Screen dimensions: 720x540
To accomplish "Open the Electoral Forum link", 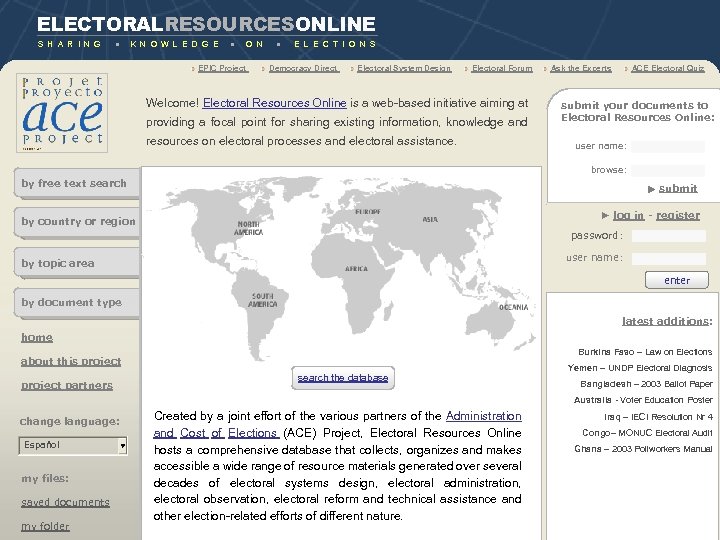I will 502,68.
